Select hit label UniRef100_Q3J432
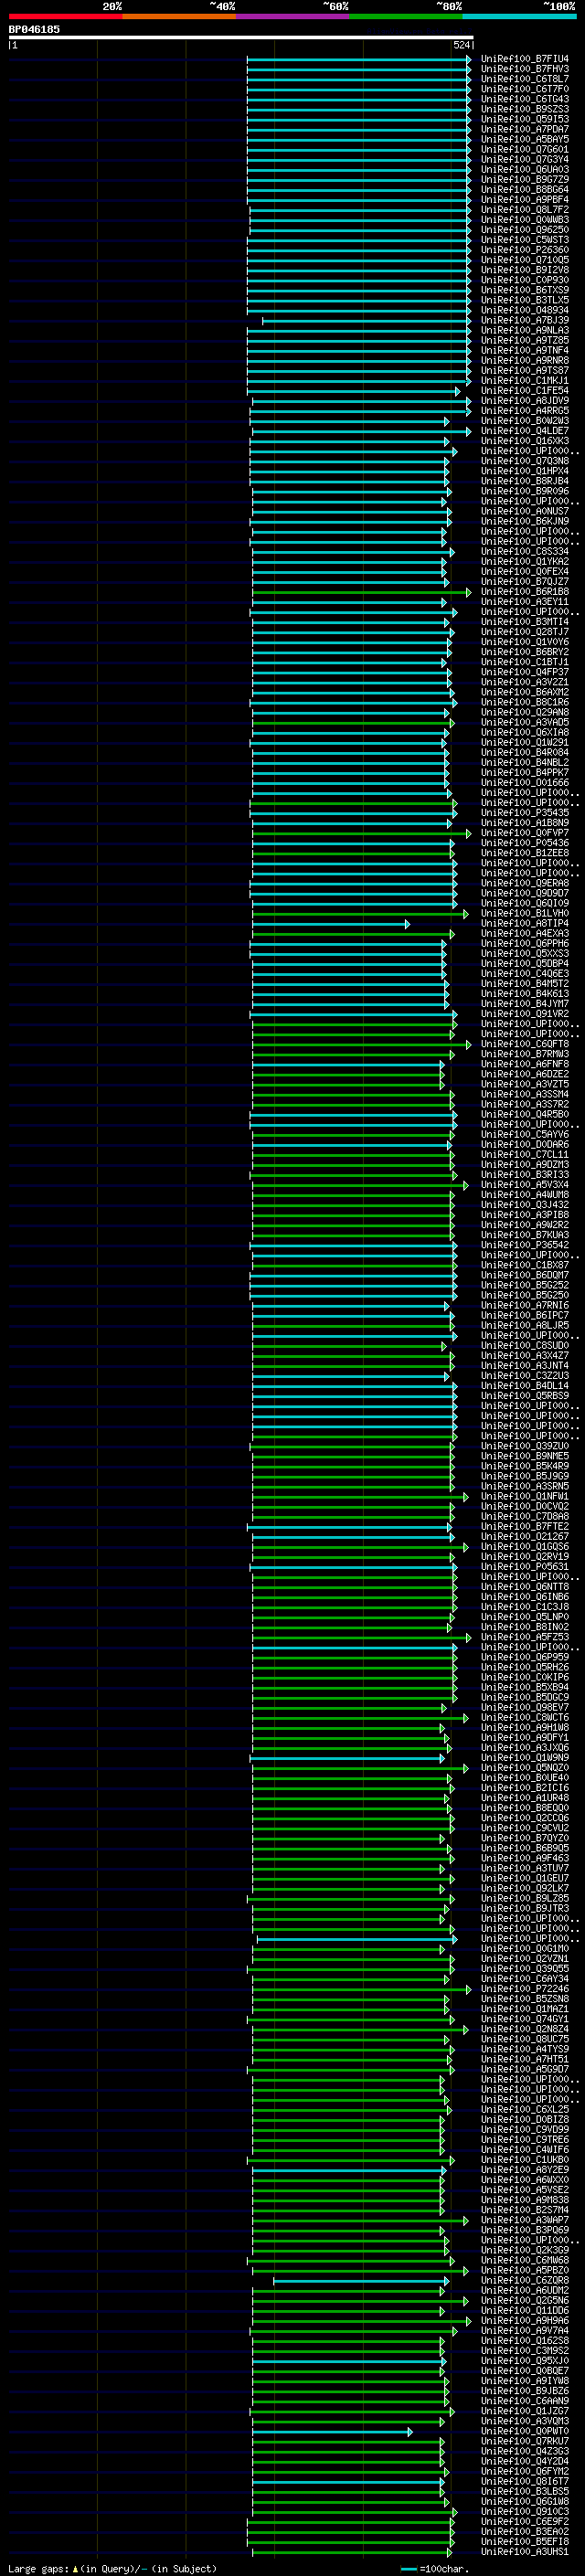Screen dimensions: 585x2576 pos(525,1204)
